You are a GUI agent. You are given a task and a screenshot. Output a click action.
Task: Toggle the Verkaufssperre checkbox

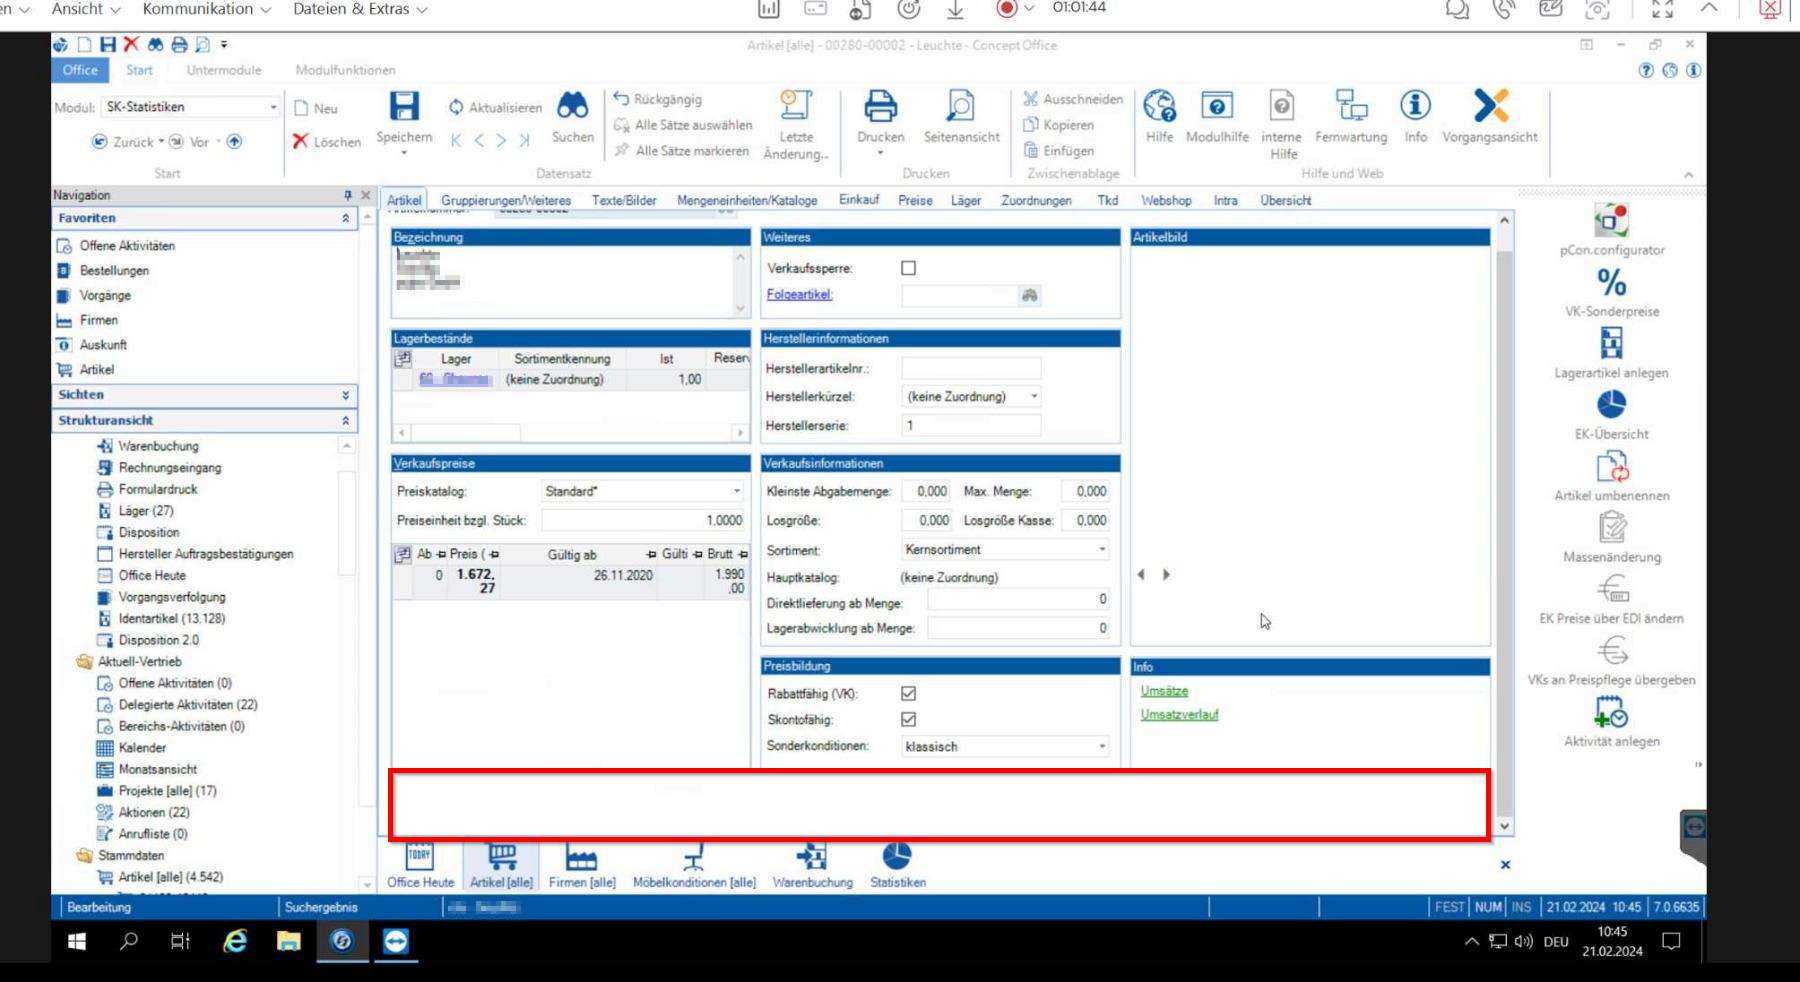[908, 268]
